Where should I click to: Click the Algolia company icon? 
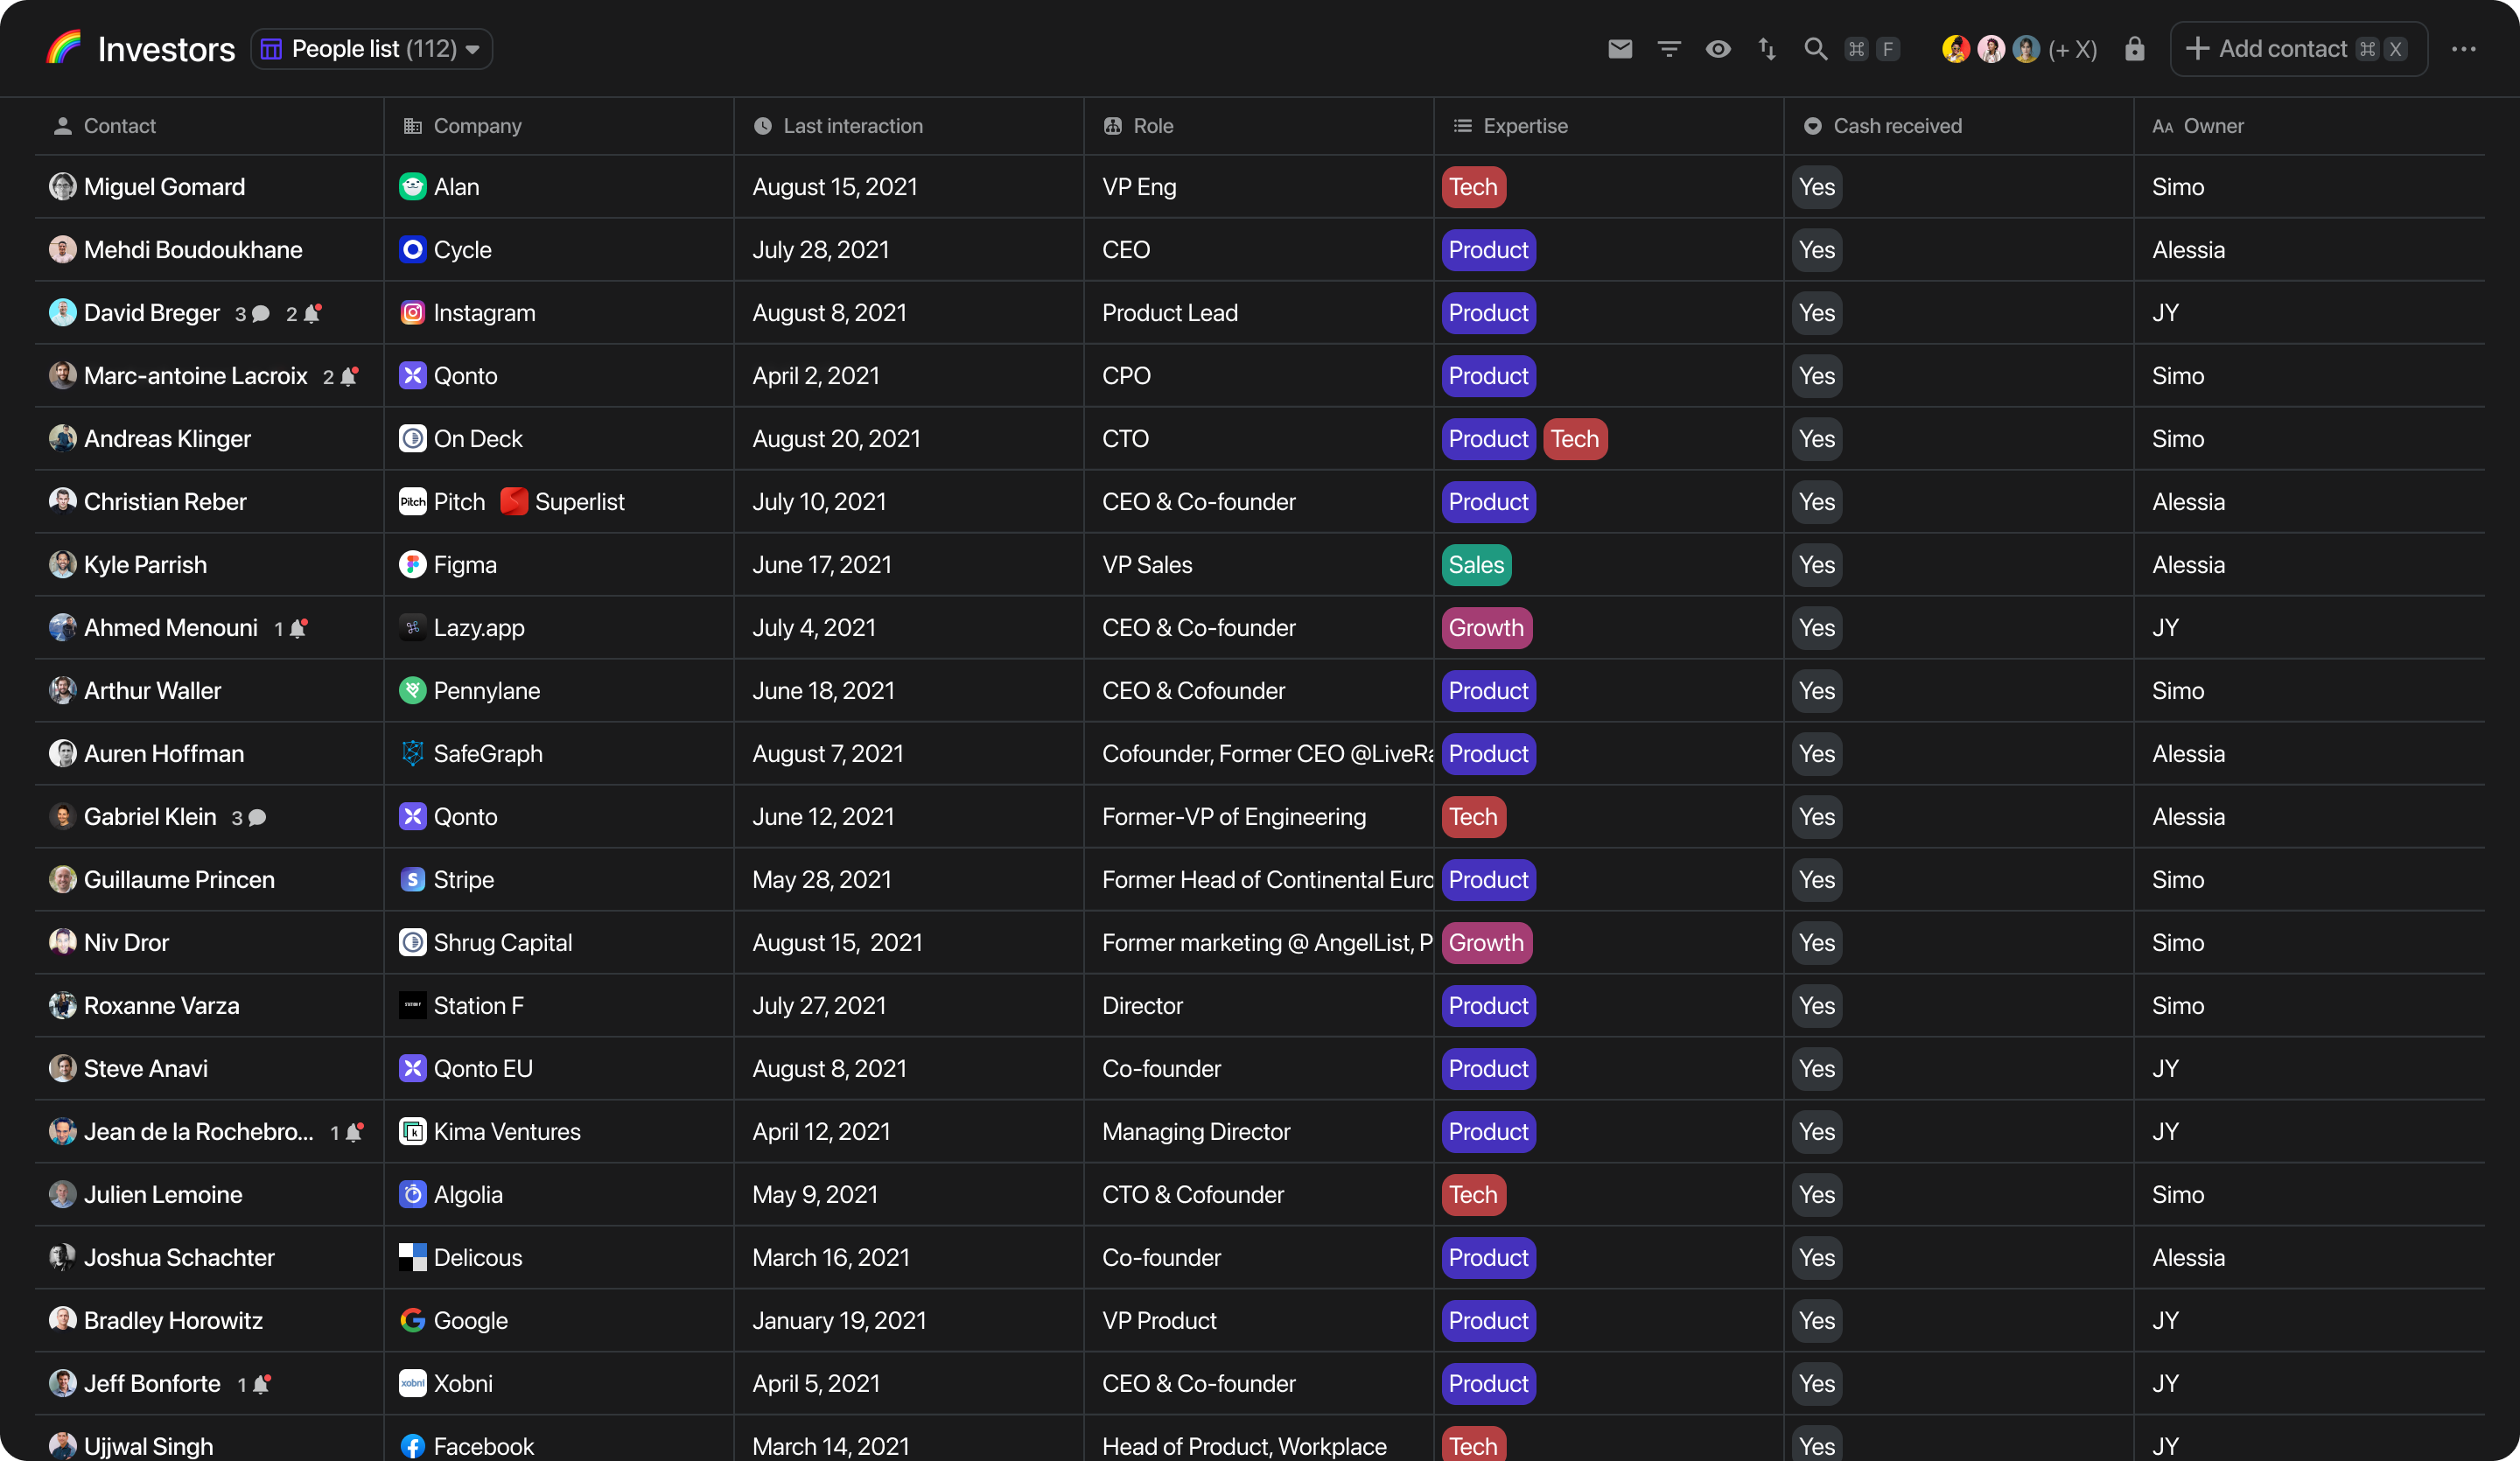[x=413, y=1195]
